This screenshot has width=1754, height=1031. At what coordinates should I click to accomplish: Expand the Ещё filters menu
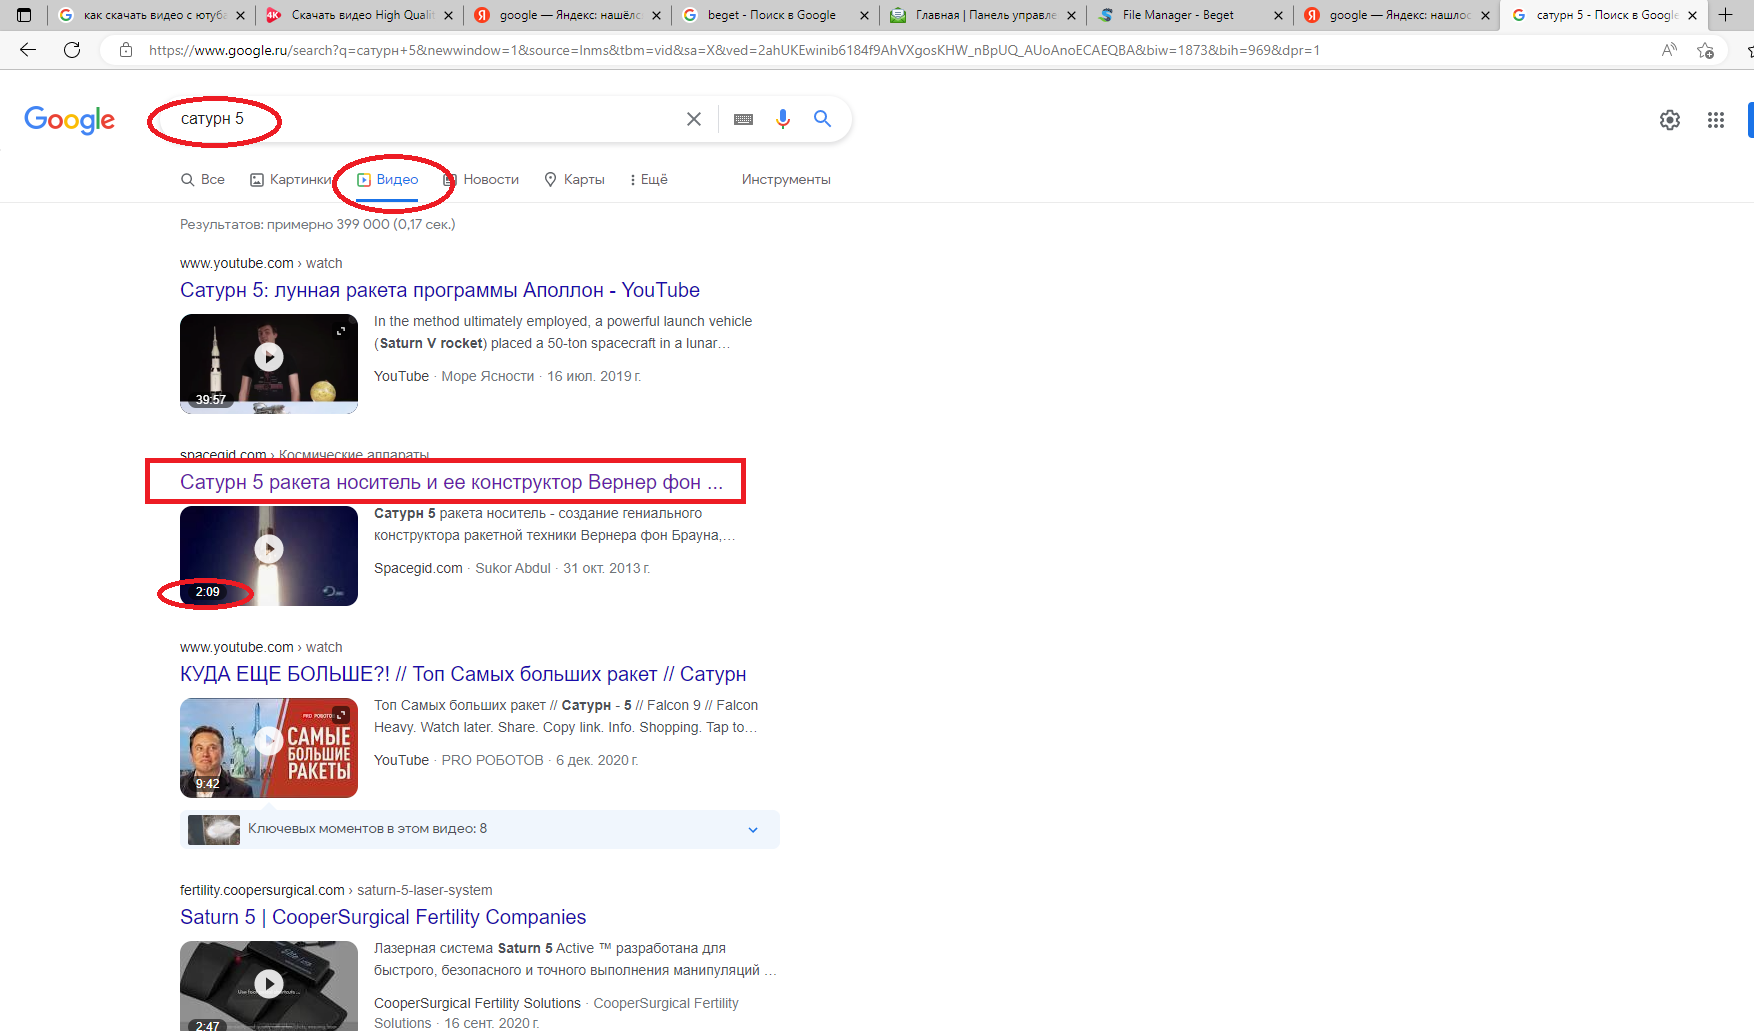point(648,179)
